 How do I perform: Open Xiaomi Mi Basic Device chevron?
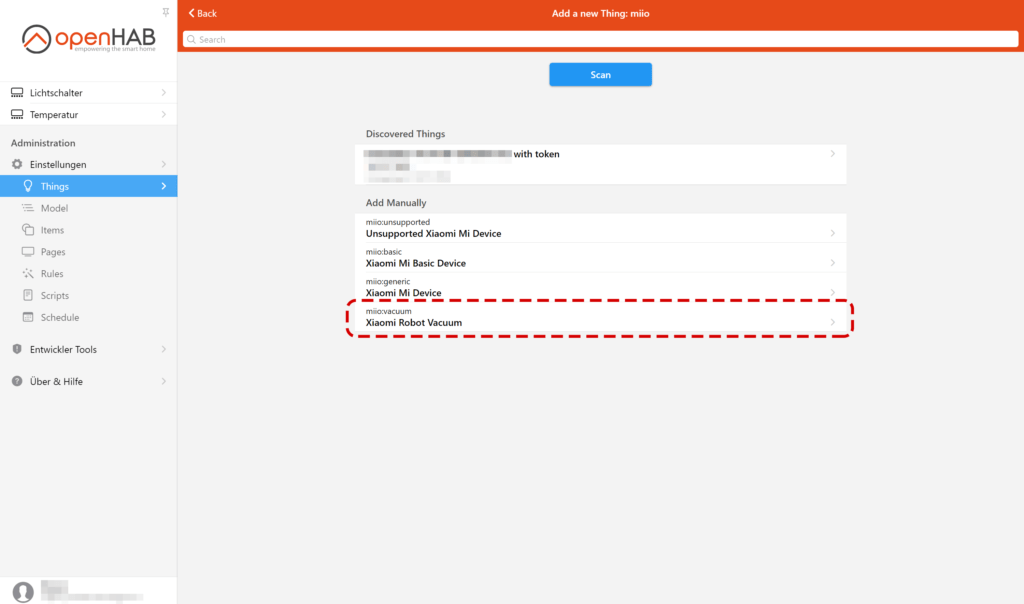point(833,262)
